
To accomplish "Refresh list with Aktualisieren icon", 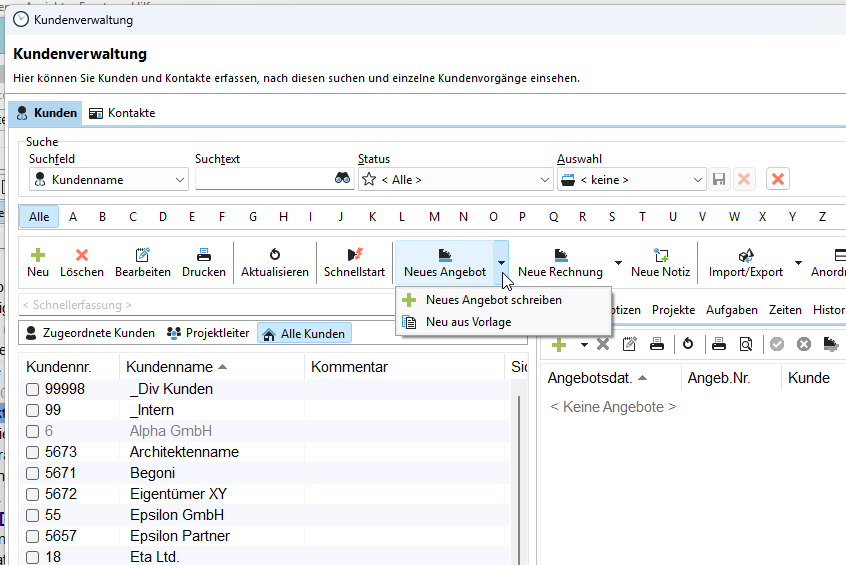I will coord(274,256).
